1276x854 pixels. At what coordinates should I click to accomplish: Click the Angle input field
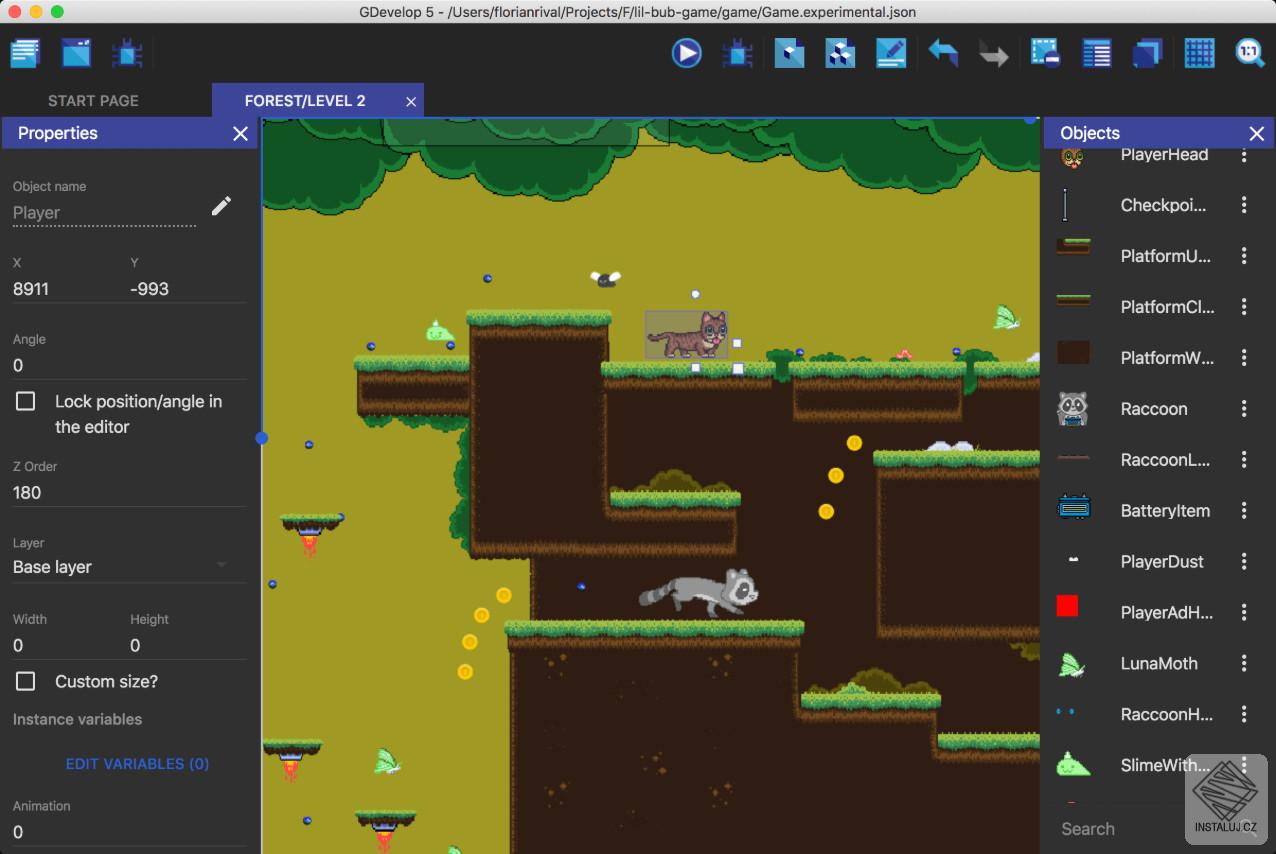click(129, 365)
